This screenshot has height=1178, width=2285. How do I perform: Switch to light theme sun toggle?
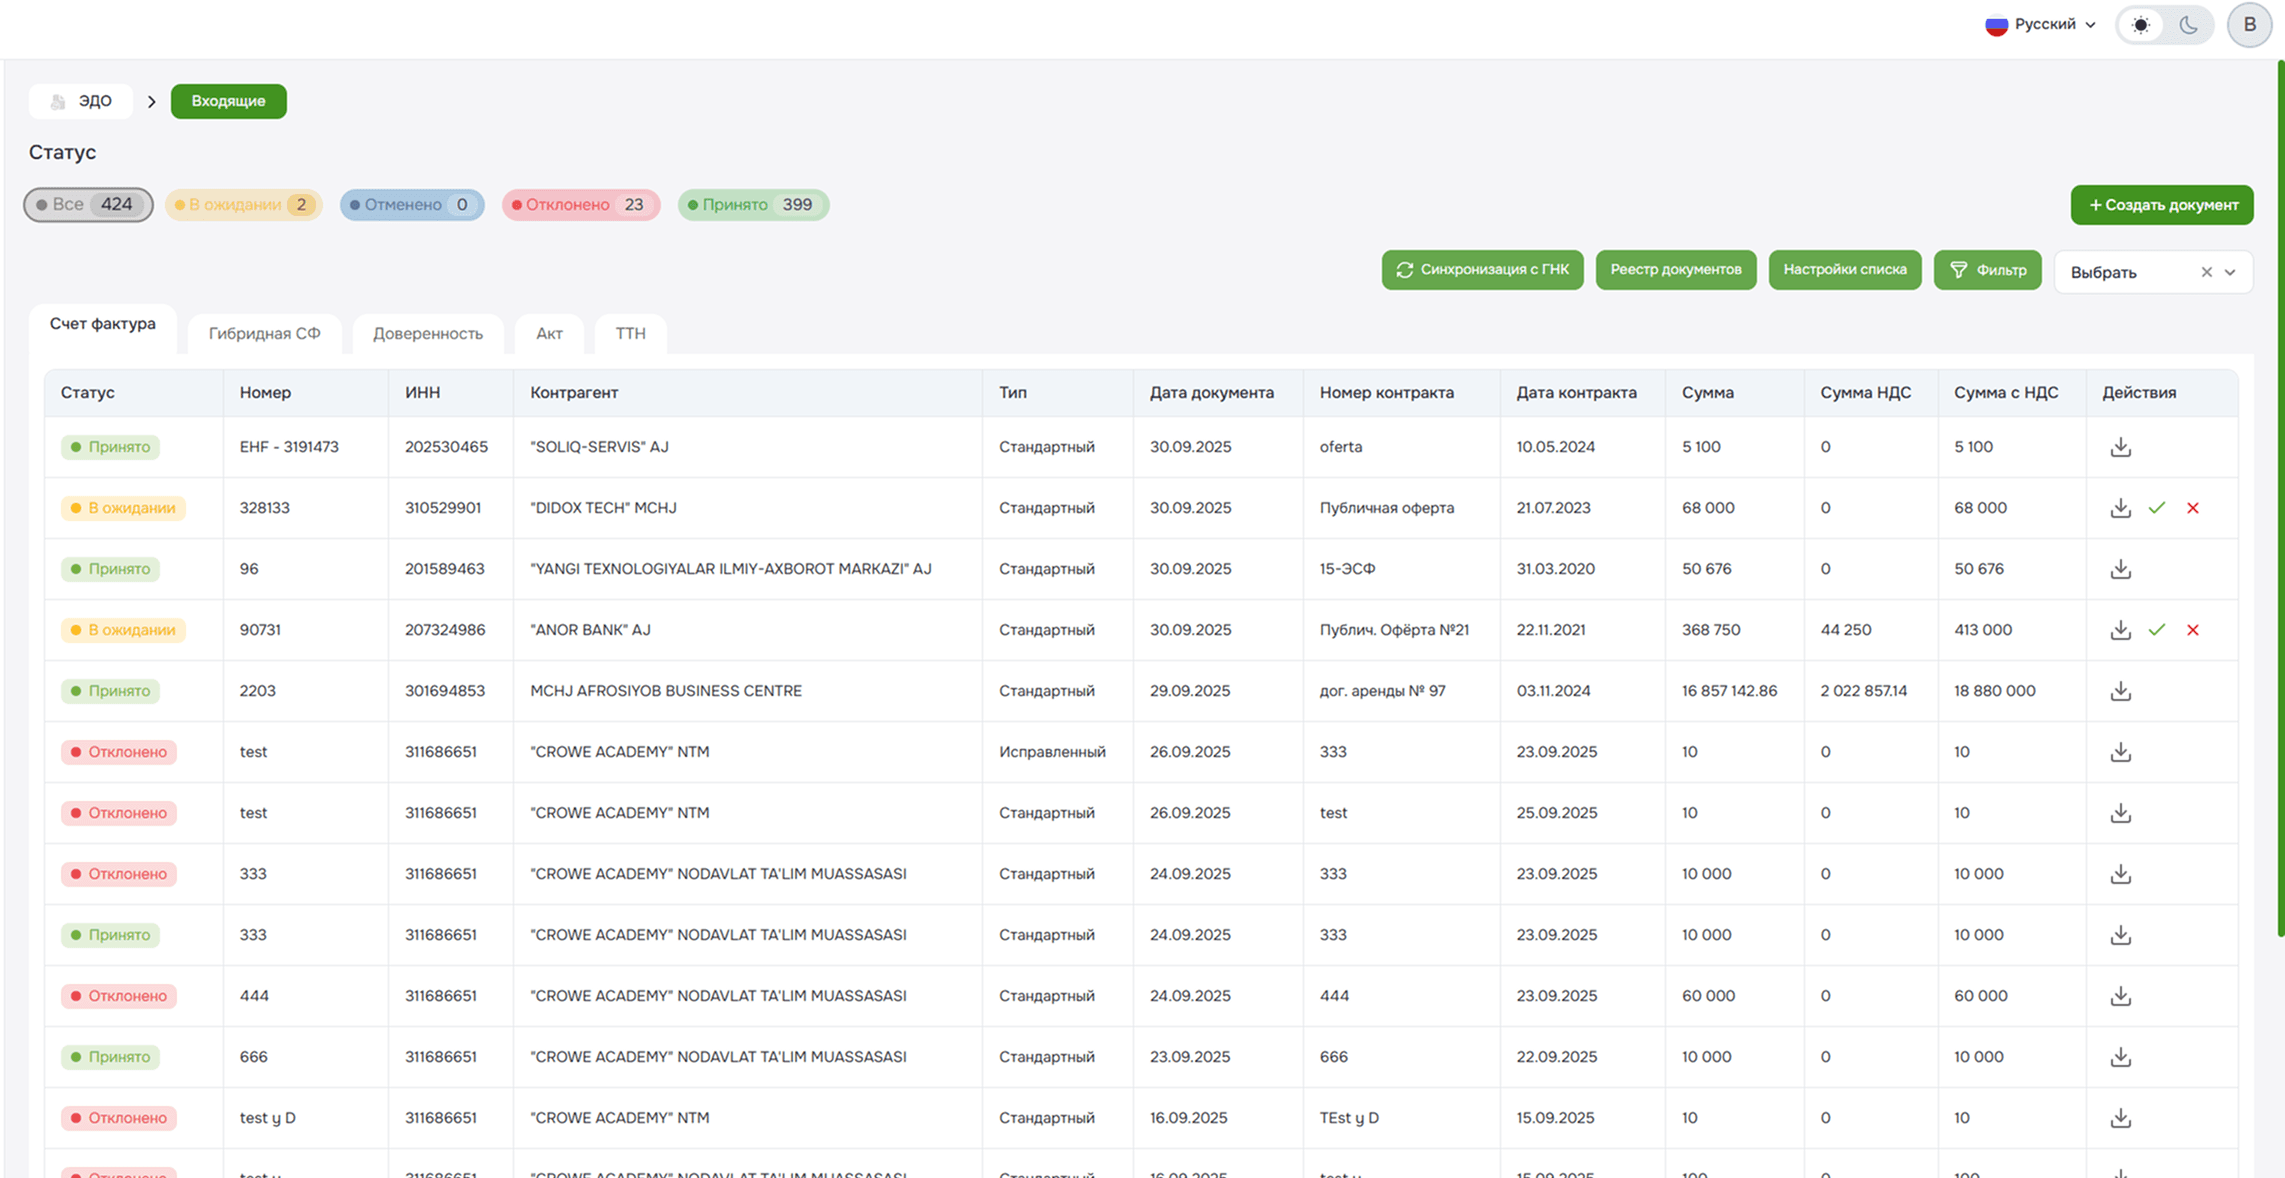tap(2141, 25)
